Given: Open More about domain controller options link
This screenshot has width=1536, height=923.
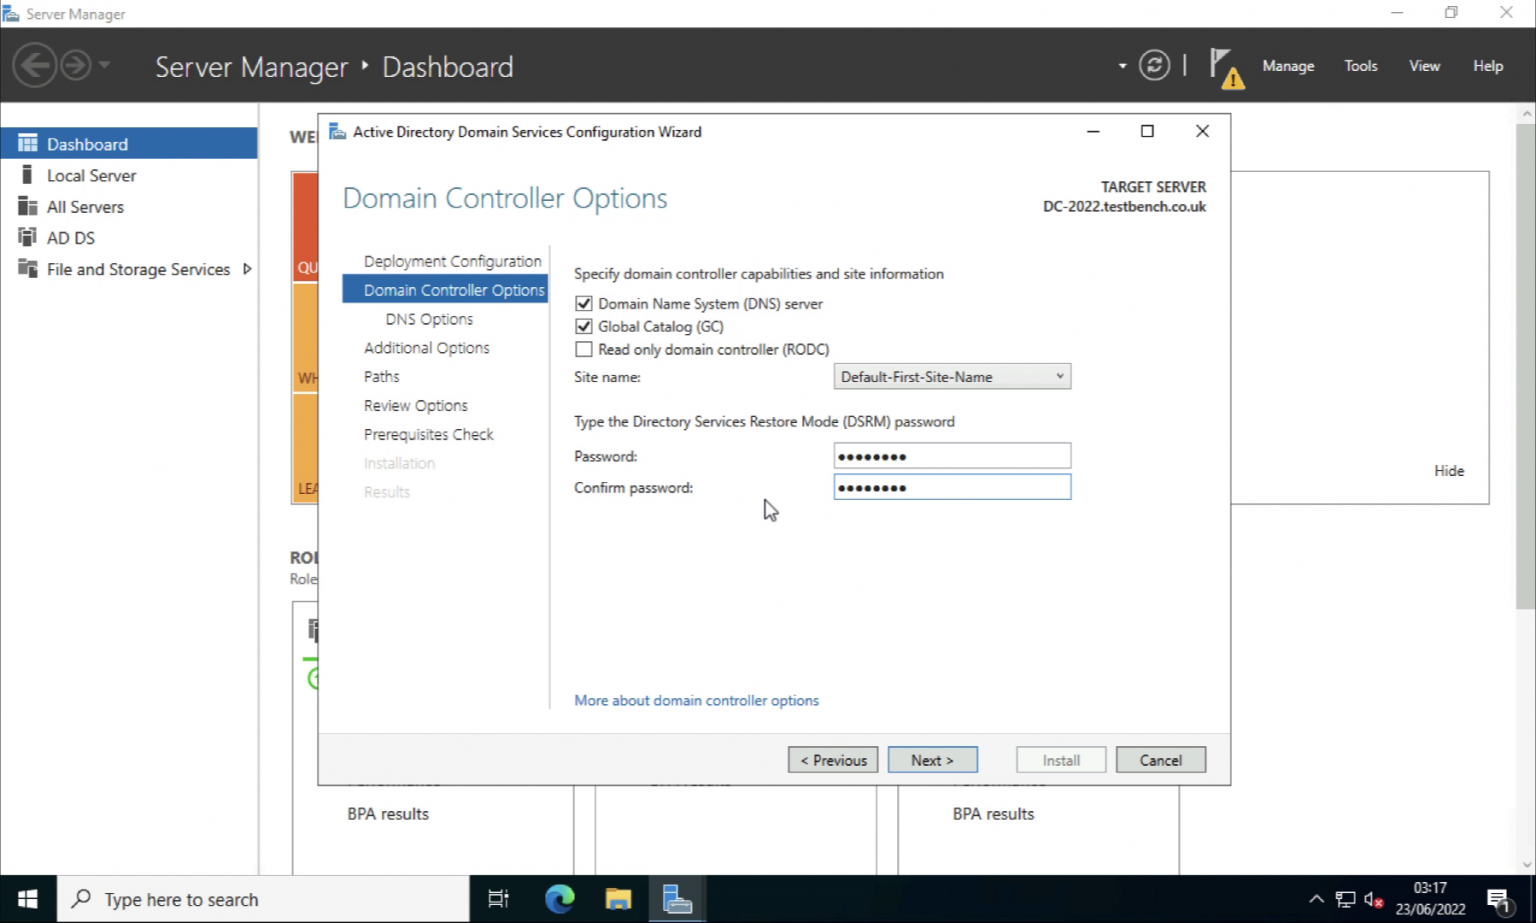Looking at the screenshot, I should [x=696, y=700].
